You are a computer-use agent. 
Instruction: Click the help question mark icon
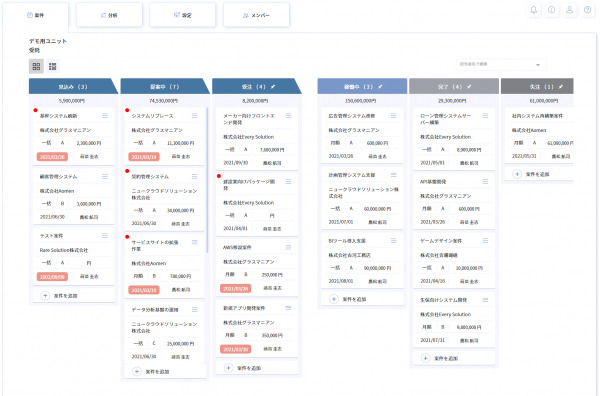click(x=587, y=10)
